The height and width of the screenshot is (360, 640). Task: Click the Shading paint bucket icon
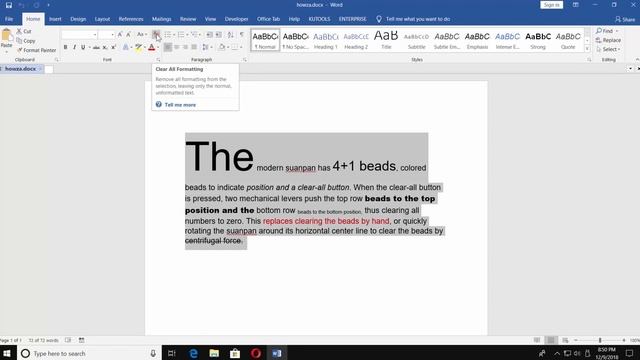(222, 47)
